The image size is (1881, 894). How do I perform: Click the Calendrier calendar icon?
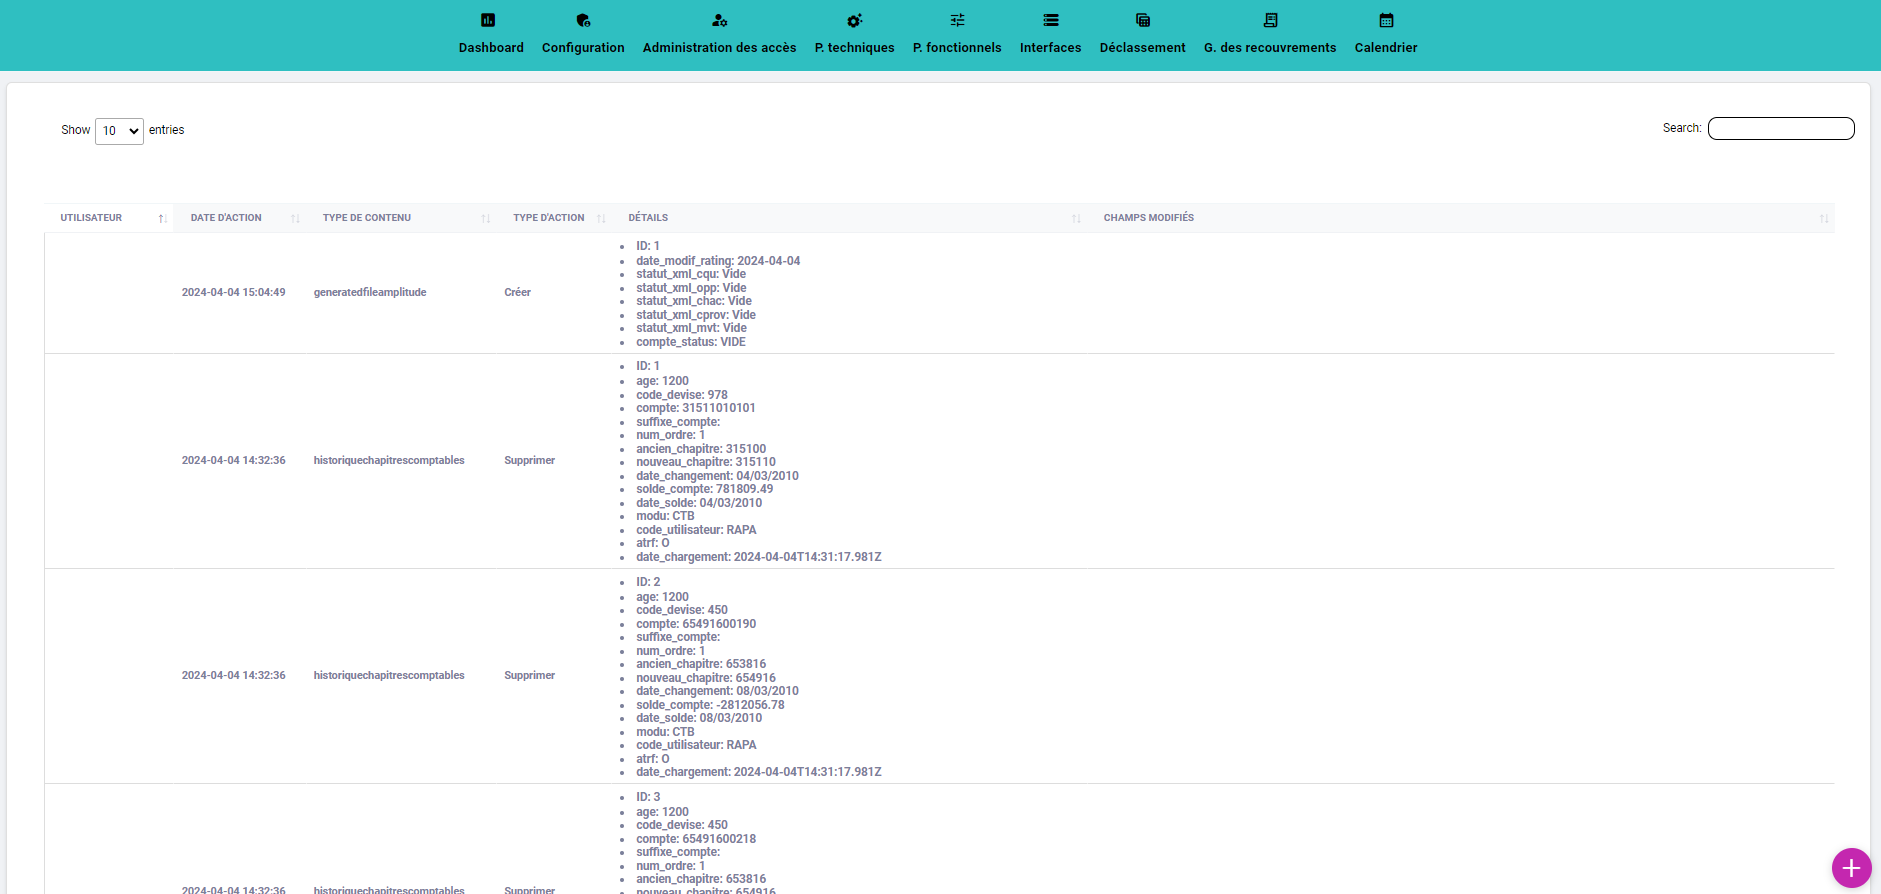(x=1386, y=20)
